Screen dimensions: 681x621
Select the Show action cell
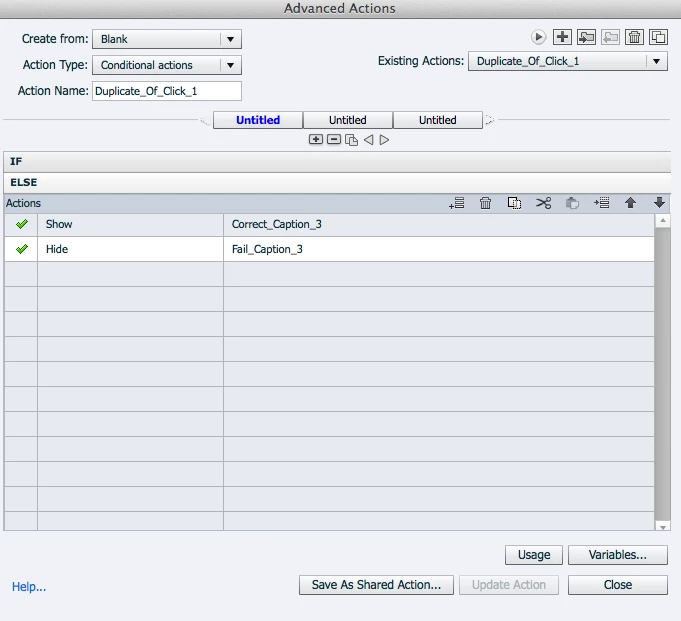(x=130, y=225)
